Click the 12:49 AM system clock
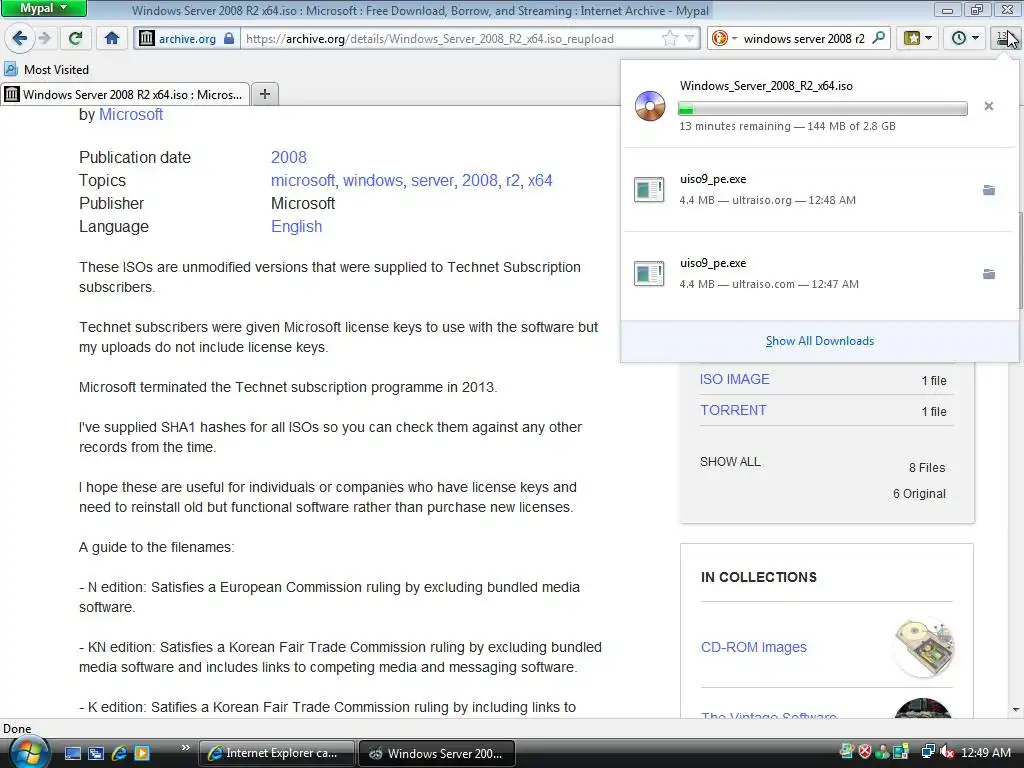The image size is (1024, 768). tap(985, 752)
